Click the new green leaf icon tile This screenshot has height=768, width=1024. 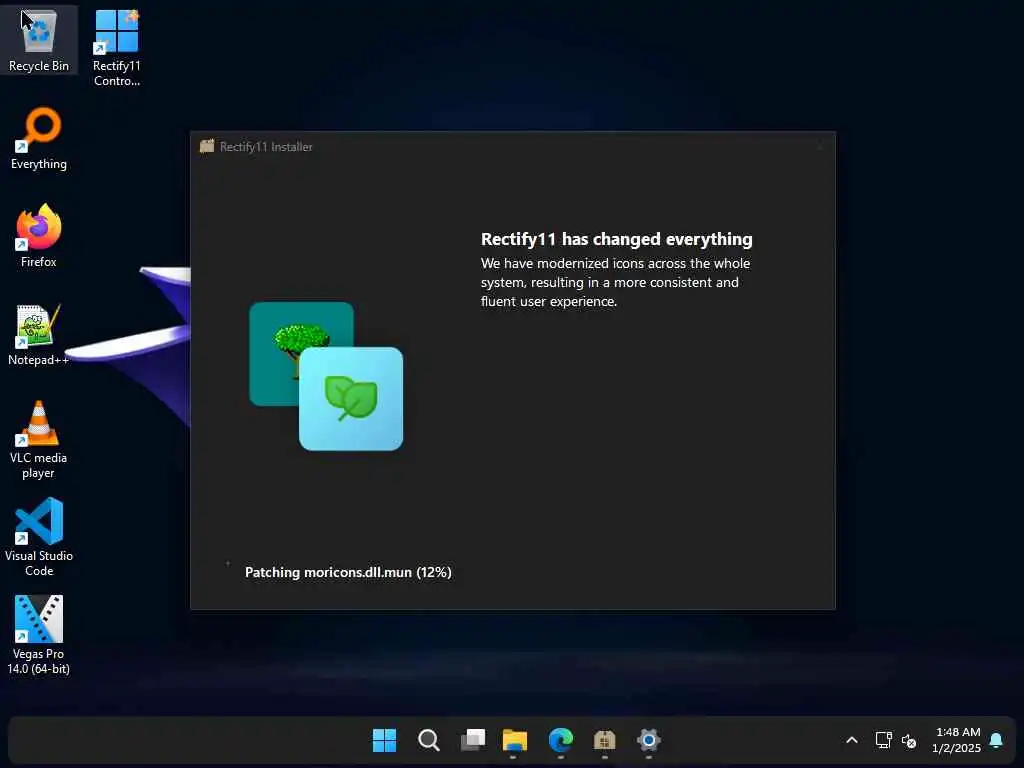[351, 399]
